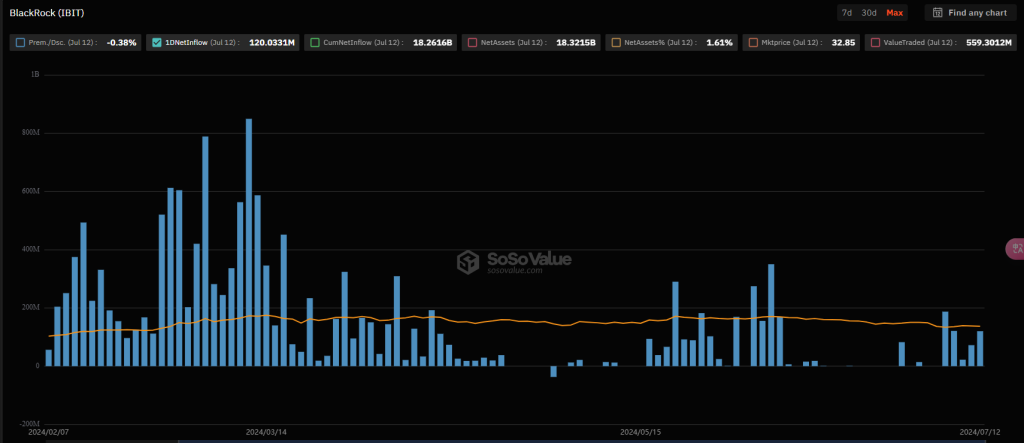Toggle the NetAssets% series checkbox
The width and height of the screenshot is (1024, 443).
(x=615, y=43)
